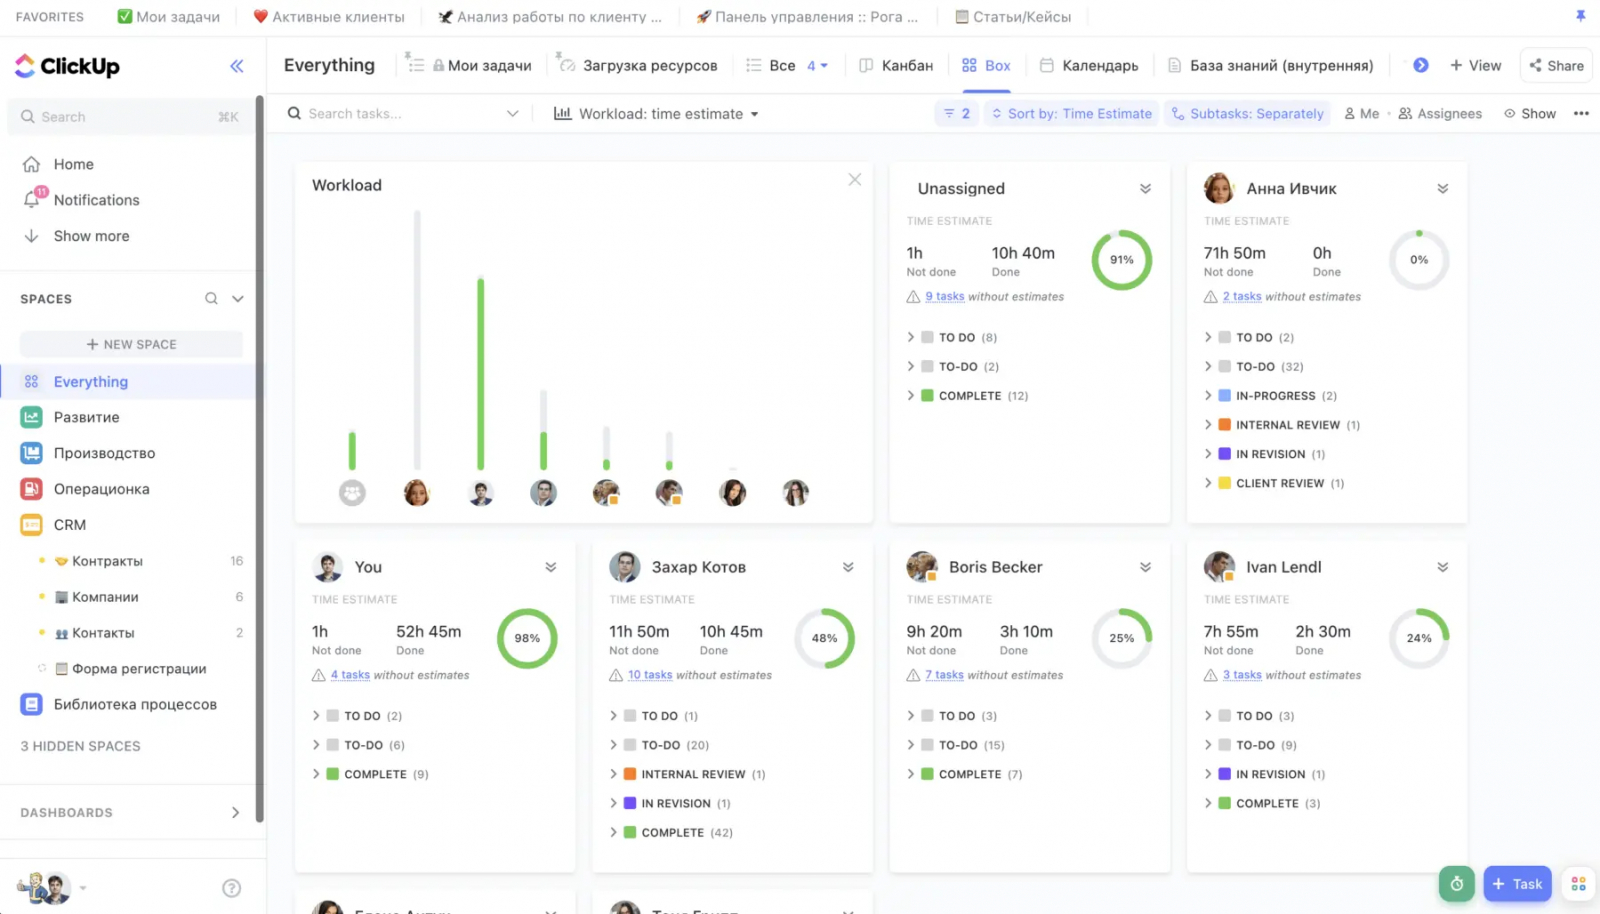Open the three-dot more options menu
The width and height of the screenshot is (1600, 914).
coord(1581,114)
